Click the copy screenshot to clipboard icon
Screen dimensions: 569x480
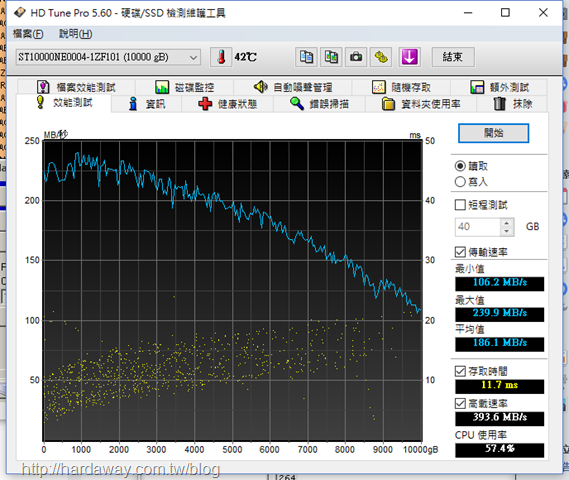331,57
